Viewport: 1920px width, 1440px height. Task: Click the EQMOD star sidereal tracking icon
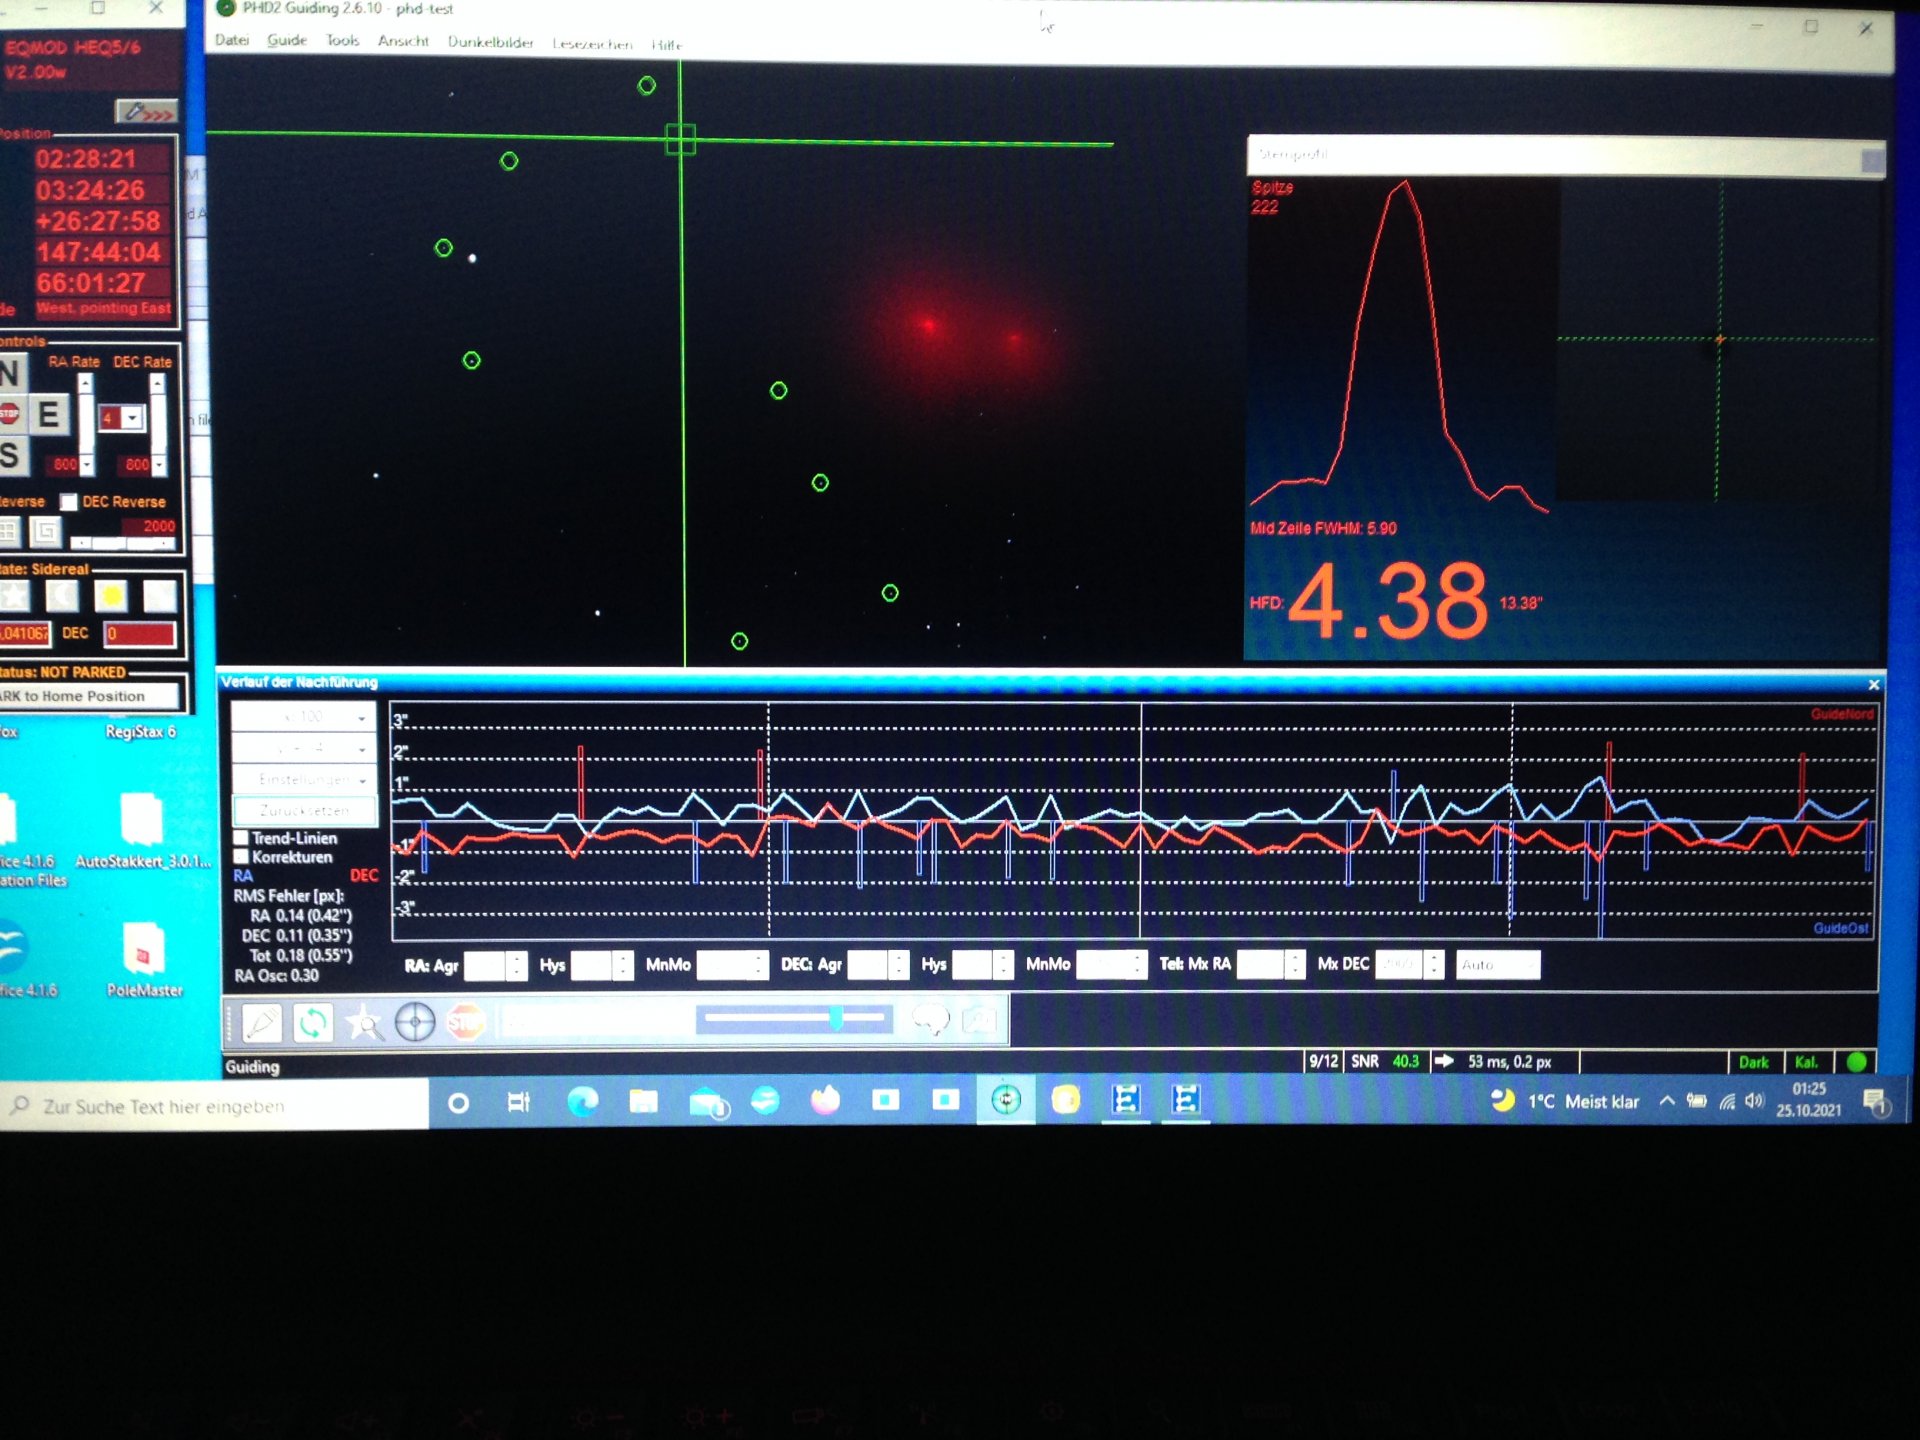[x=13, y=597]
